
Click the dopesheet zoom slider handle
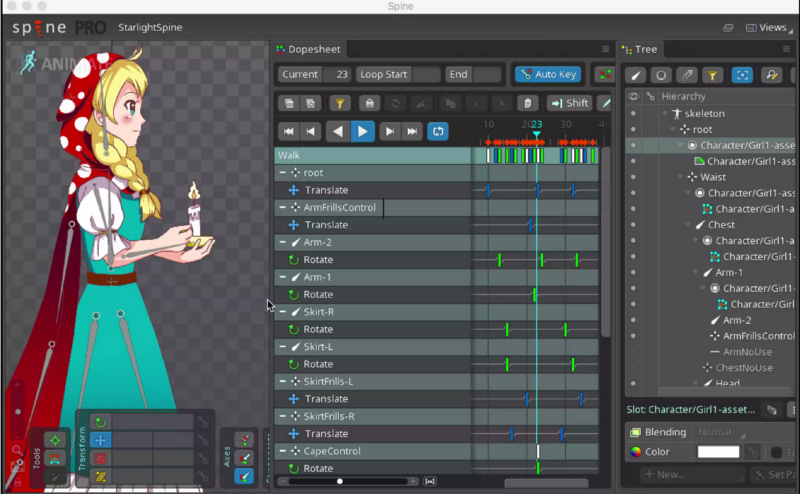pos(340,481)
